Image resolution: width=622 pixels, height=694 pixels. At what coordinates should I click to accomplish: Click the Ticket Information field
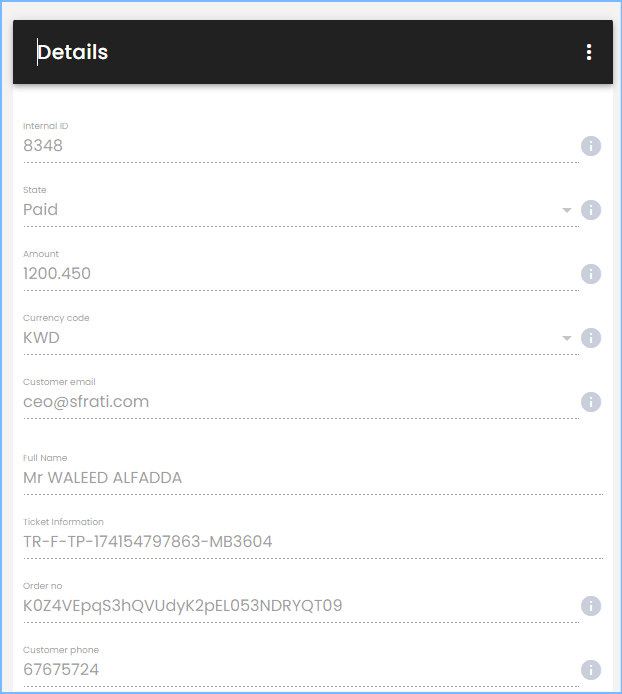tap(313, 542)
